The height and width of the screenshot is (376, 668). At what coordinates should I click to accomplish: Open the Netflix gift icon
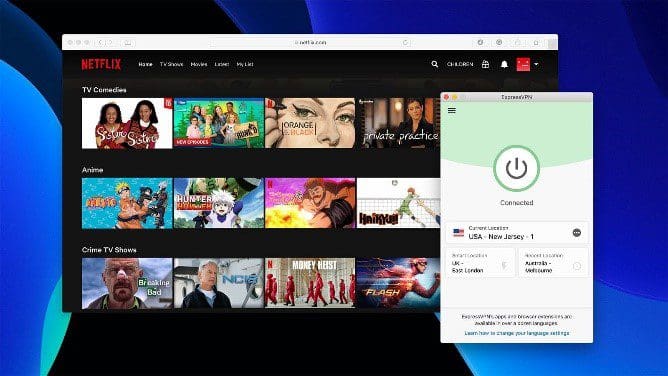pos(485,64)
